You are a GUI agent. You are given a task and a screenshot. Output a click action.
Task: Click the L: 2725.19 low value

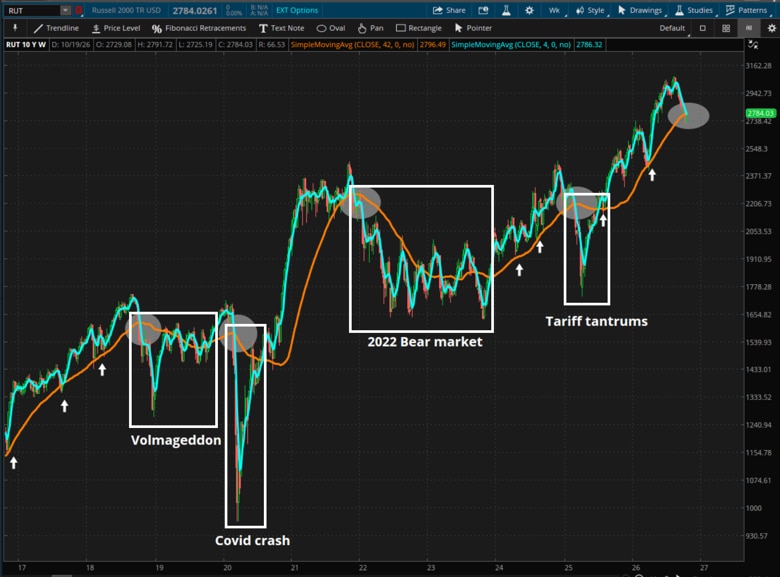(x=195, y=45)
